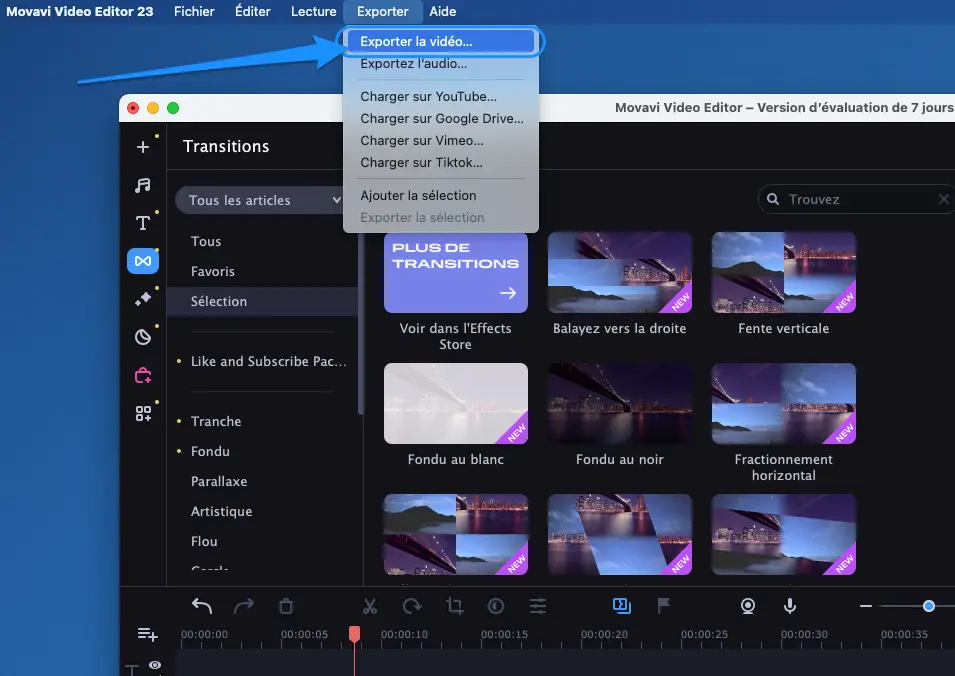Viewport: 955px width, 676px height.
Task: Choose Charger sur Tiktok... menu item
Action: 441,162
